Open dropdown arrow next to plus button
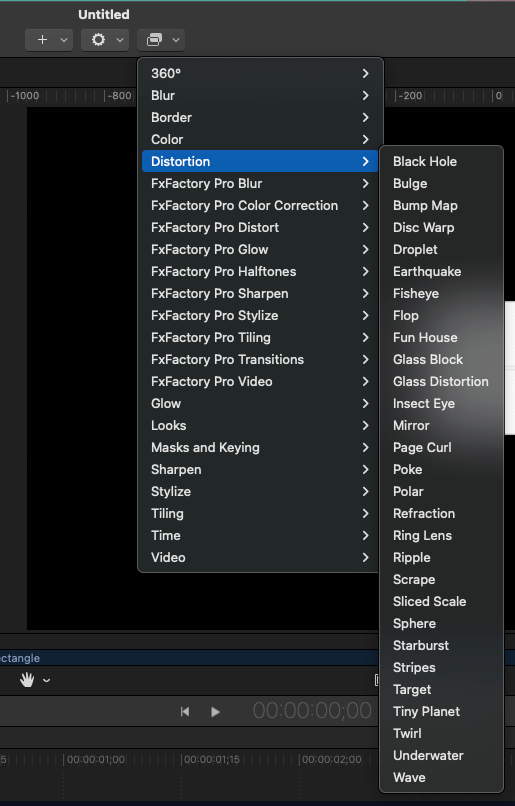 coord(64,40)
